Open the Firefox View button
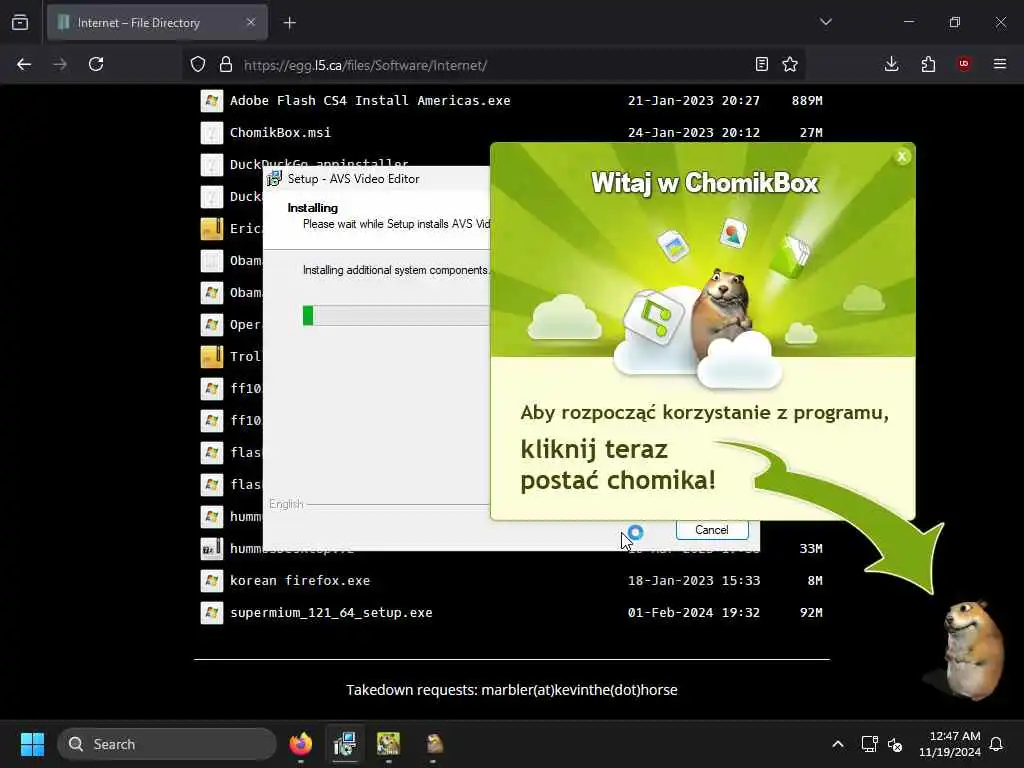Screen dimensions: 1024x768 [x=20, y=23]
